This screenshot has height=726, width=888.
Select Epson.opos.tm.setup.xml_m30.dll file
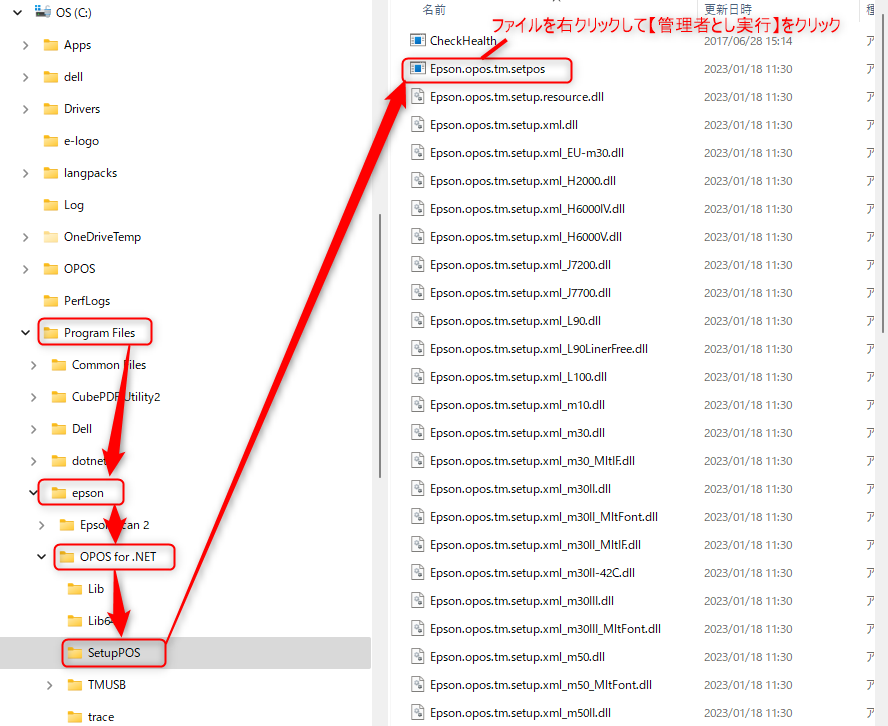[517, 433]
